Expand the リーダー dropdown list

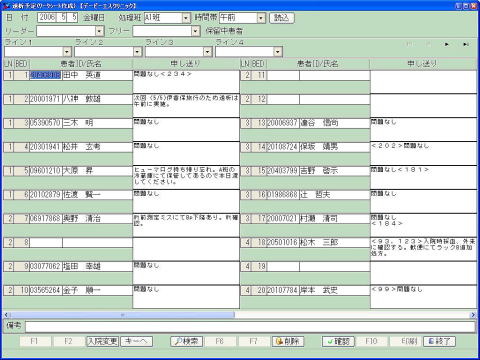(99, 31)
